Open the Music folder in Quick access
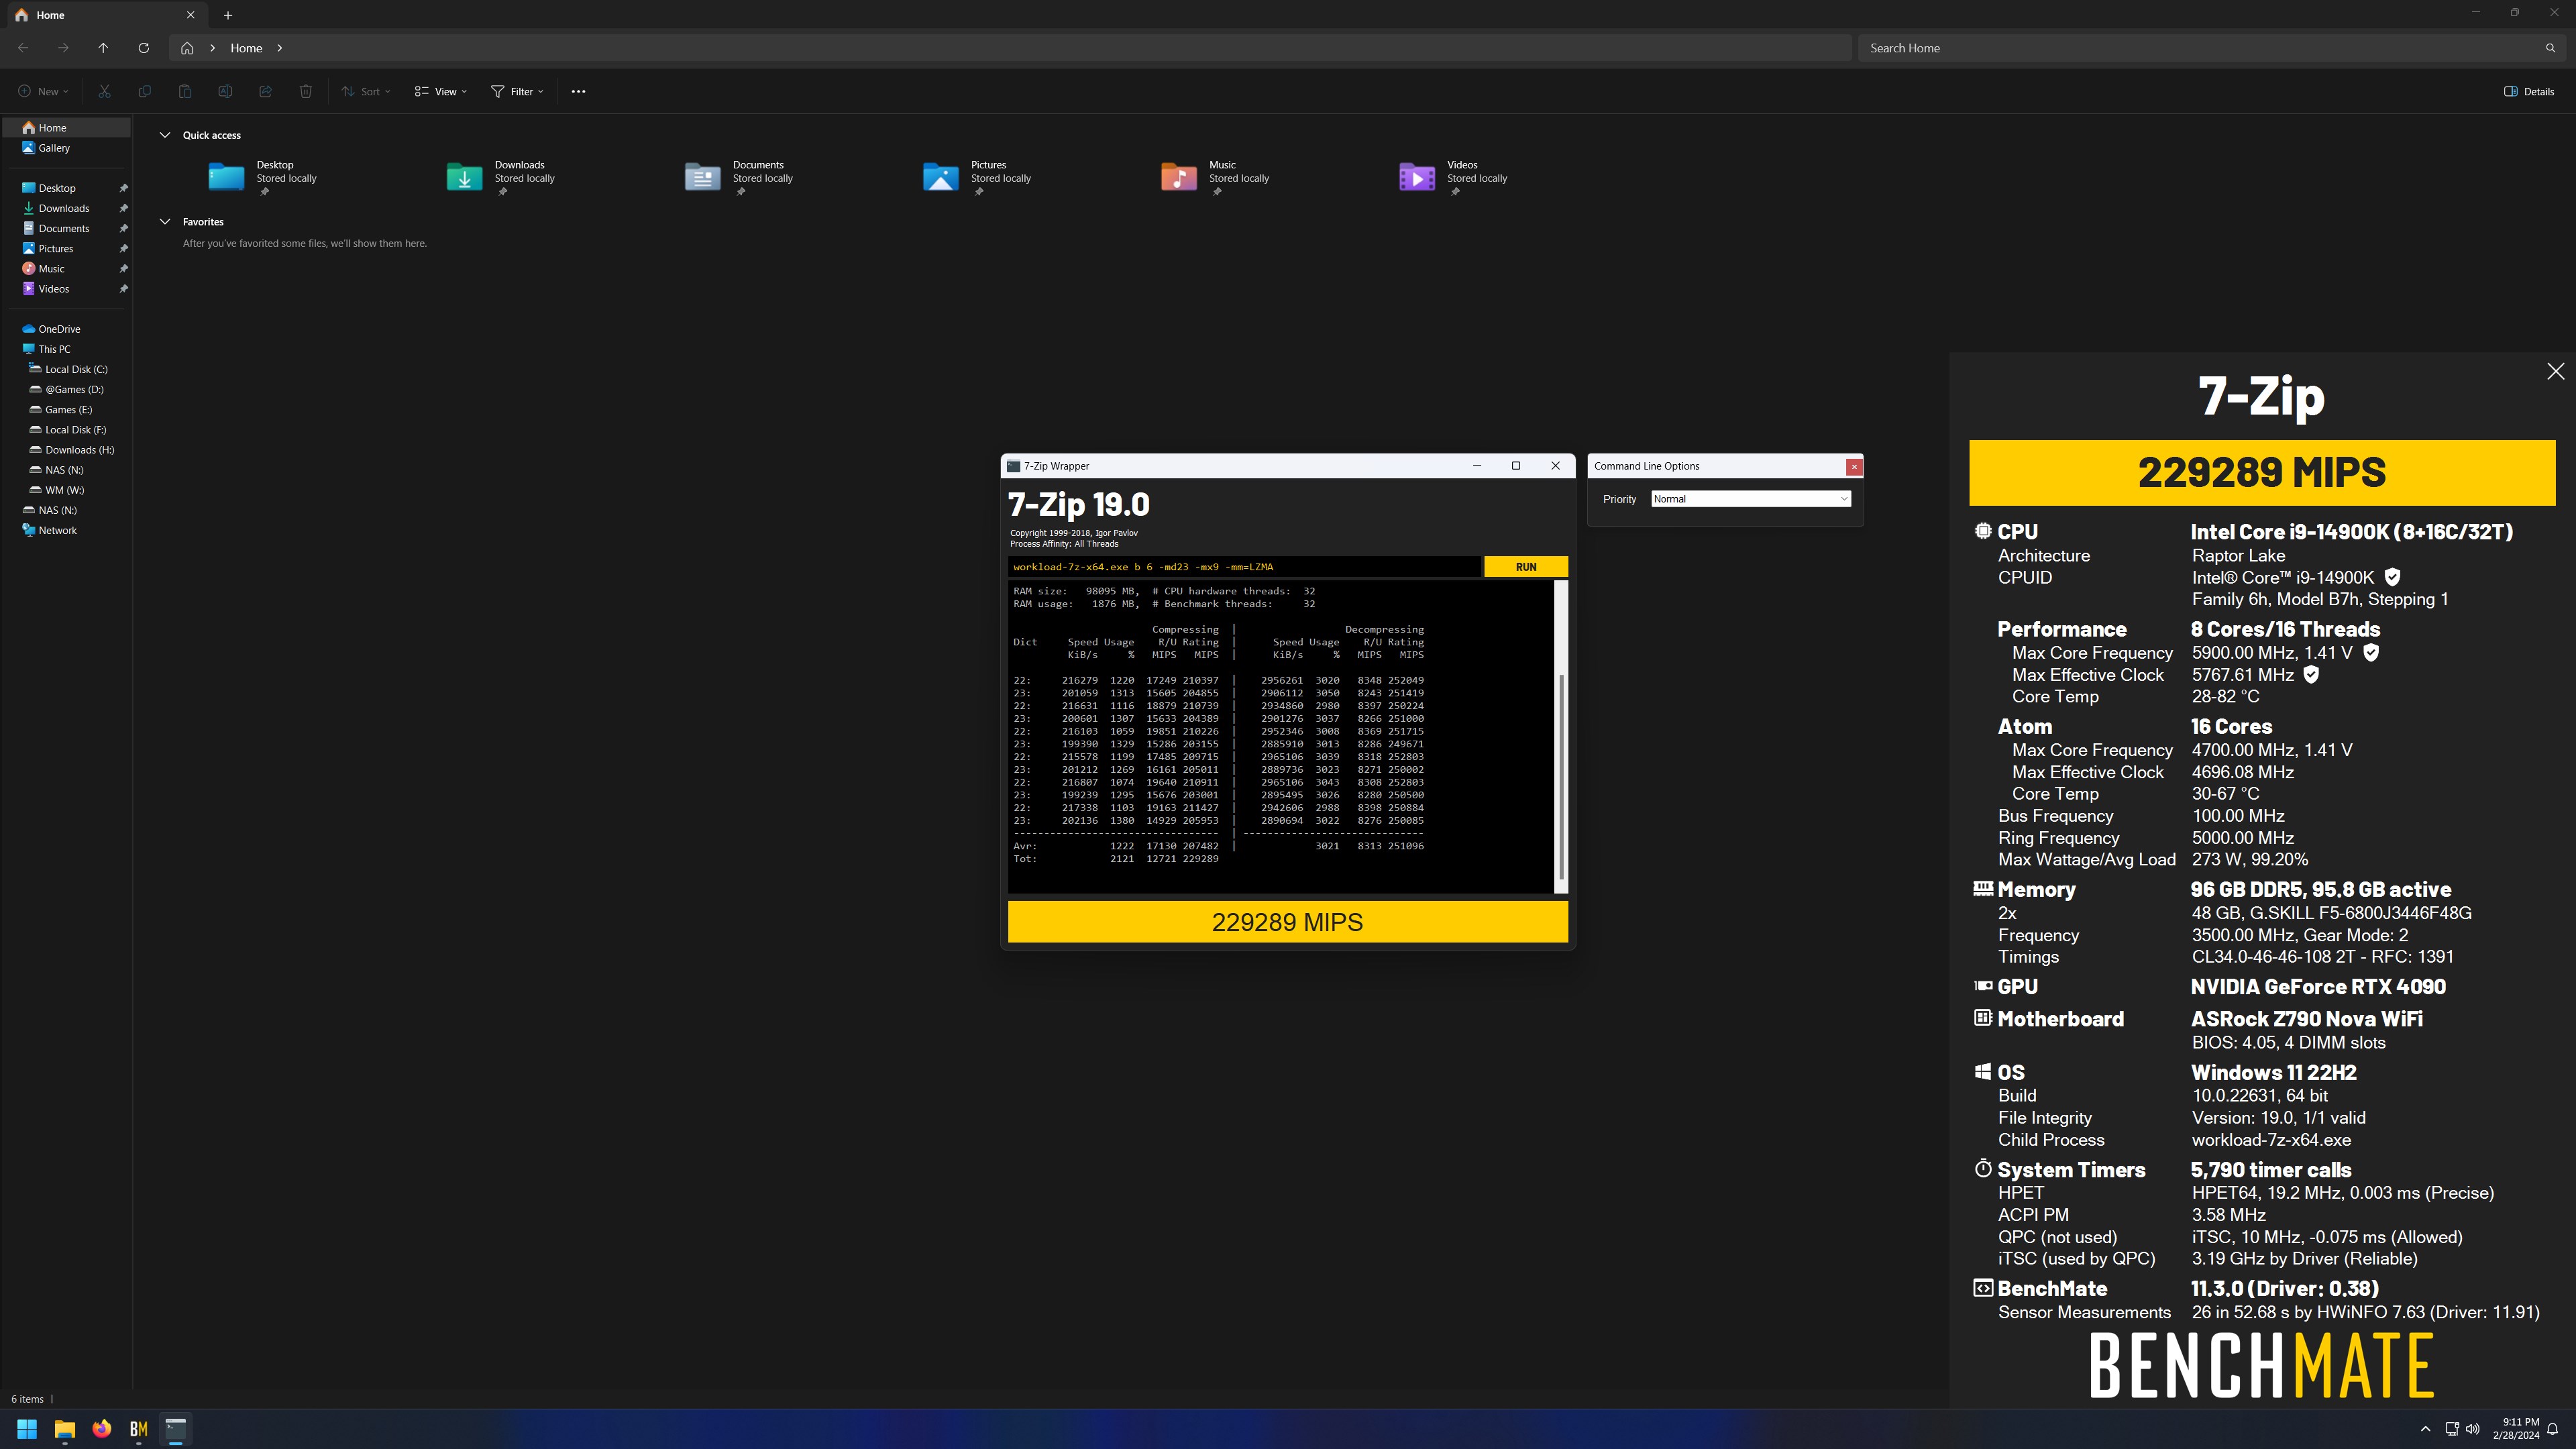Viewport: 2576px width, 1449px height. pos(1216,177)
